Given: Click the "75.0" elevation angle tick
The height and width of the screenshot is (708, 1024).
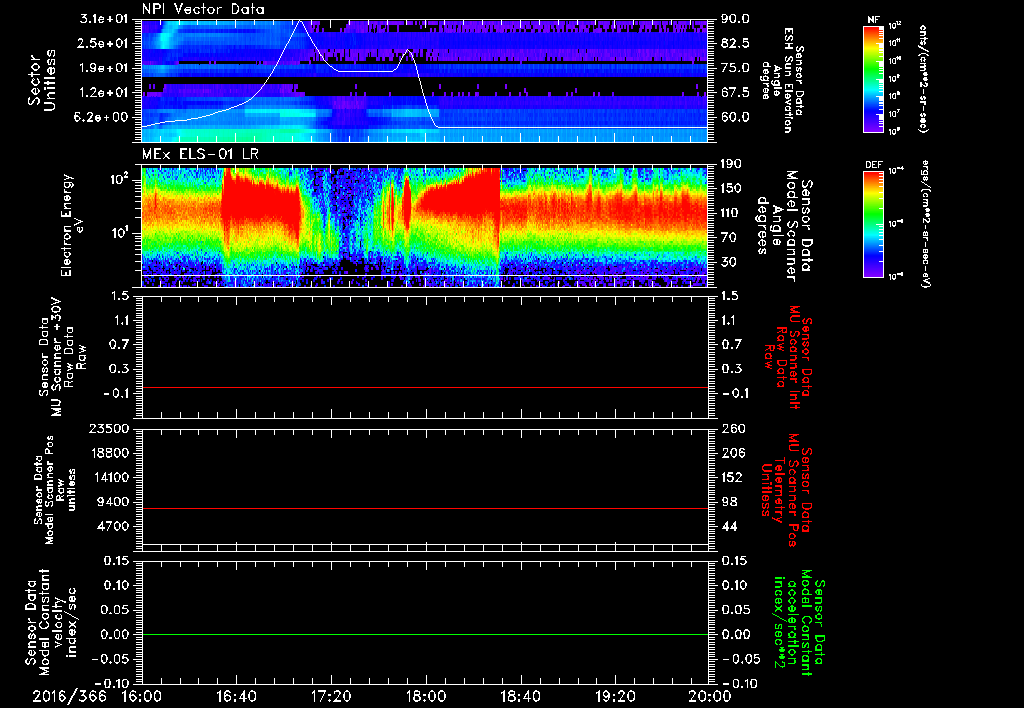Looking at the screenshot, I should tap(735, 68).
